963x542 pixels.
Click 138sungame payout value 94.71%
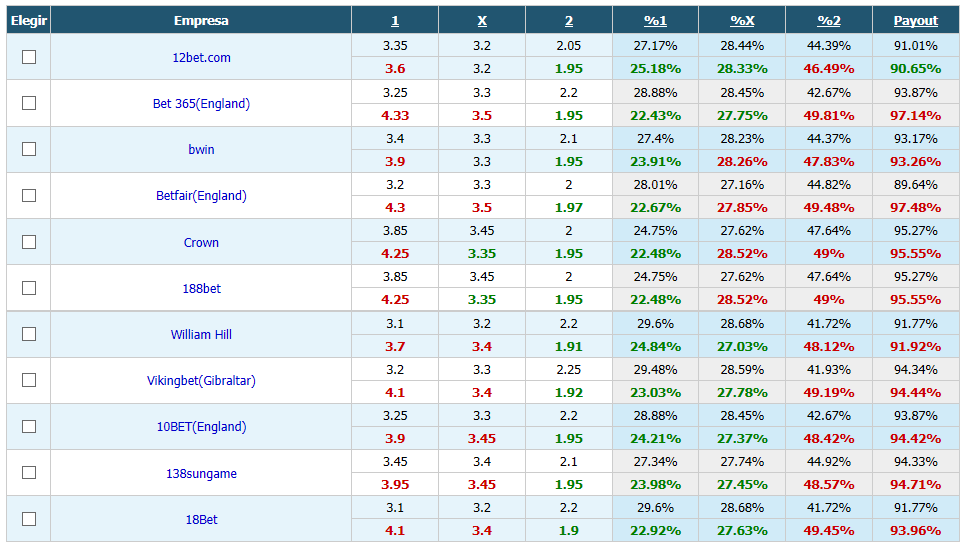coord(916,484)
